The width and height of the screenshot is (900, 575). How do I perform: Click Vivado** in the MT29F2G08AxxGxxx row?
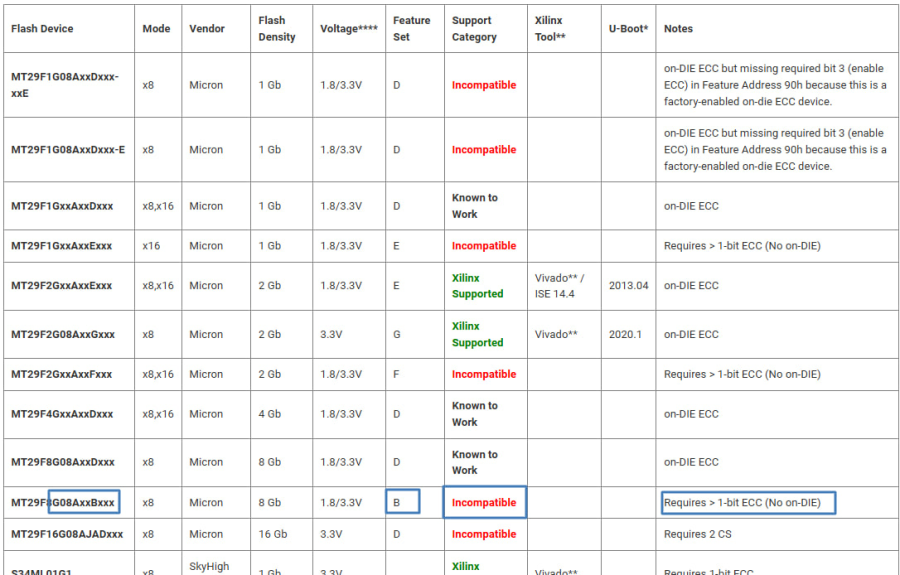click(x=556, y=334)
